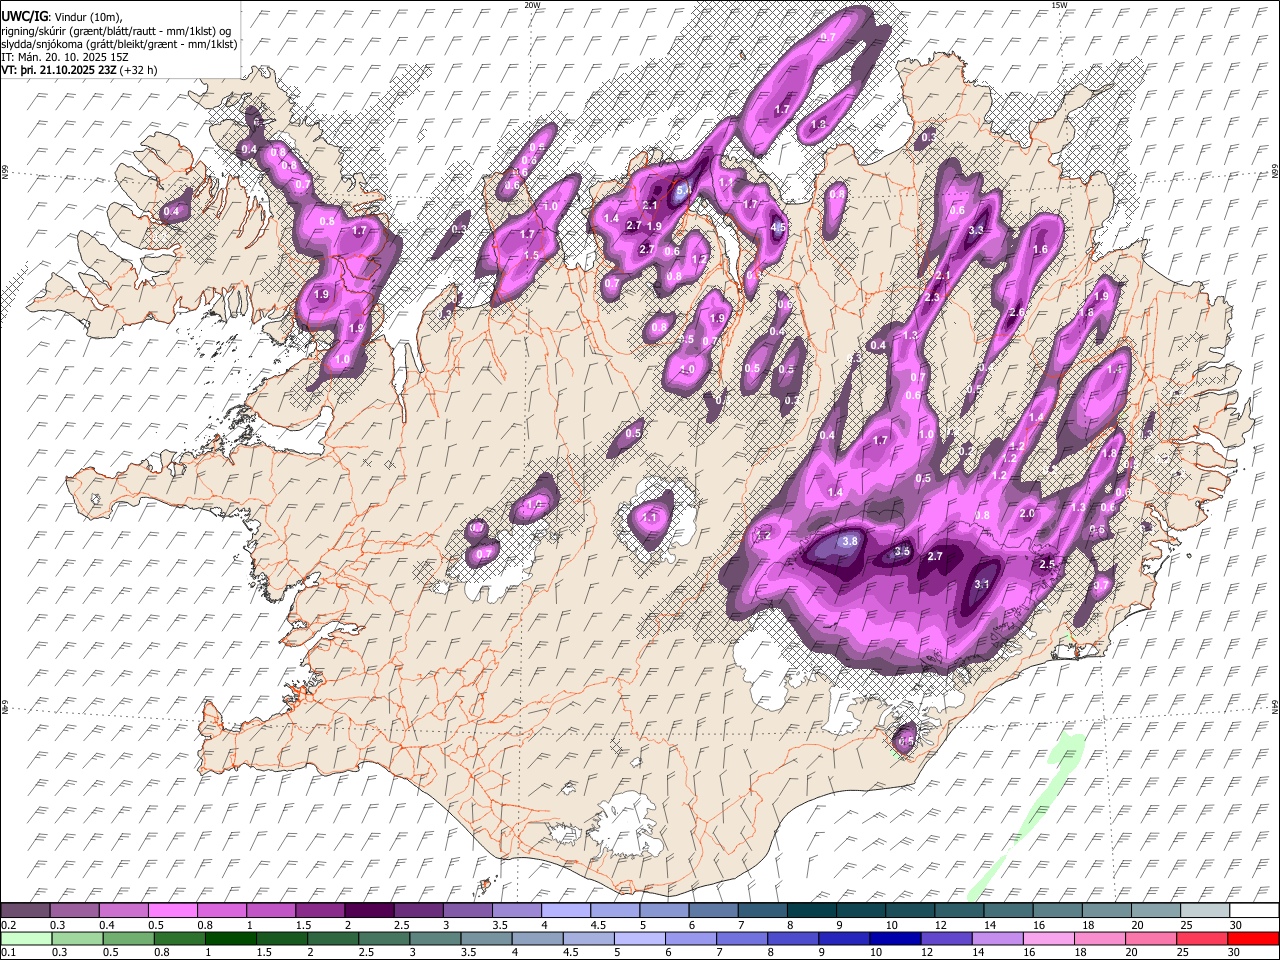This screenshot has height=960, width=1280.
Task: Click the '0.2' label on the upper scale
Action: click(8, 925)
